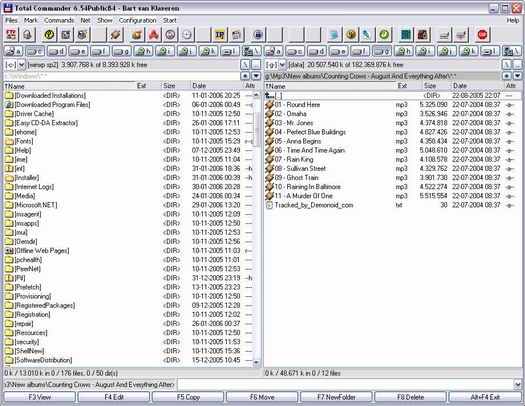
Task: Open the Show menu
Action: click(105, 20)
